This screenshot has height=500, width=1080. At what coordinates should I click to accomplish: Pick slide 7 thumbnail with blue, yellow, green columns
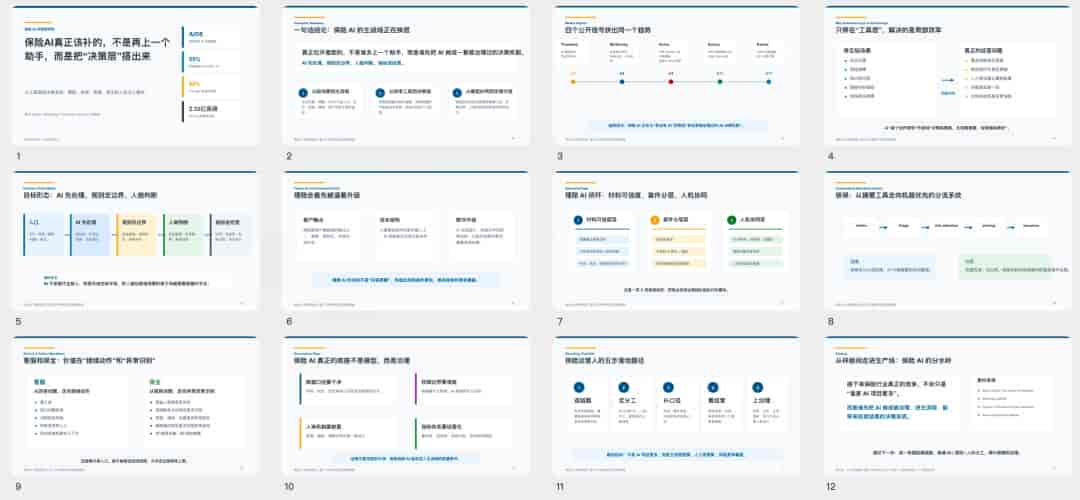(x=676, y=241)
